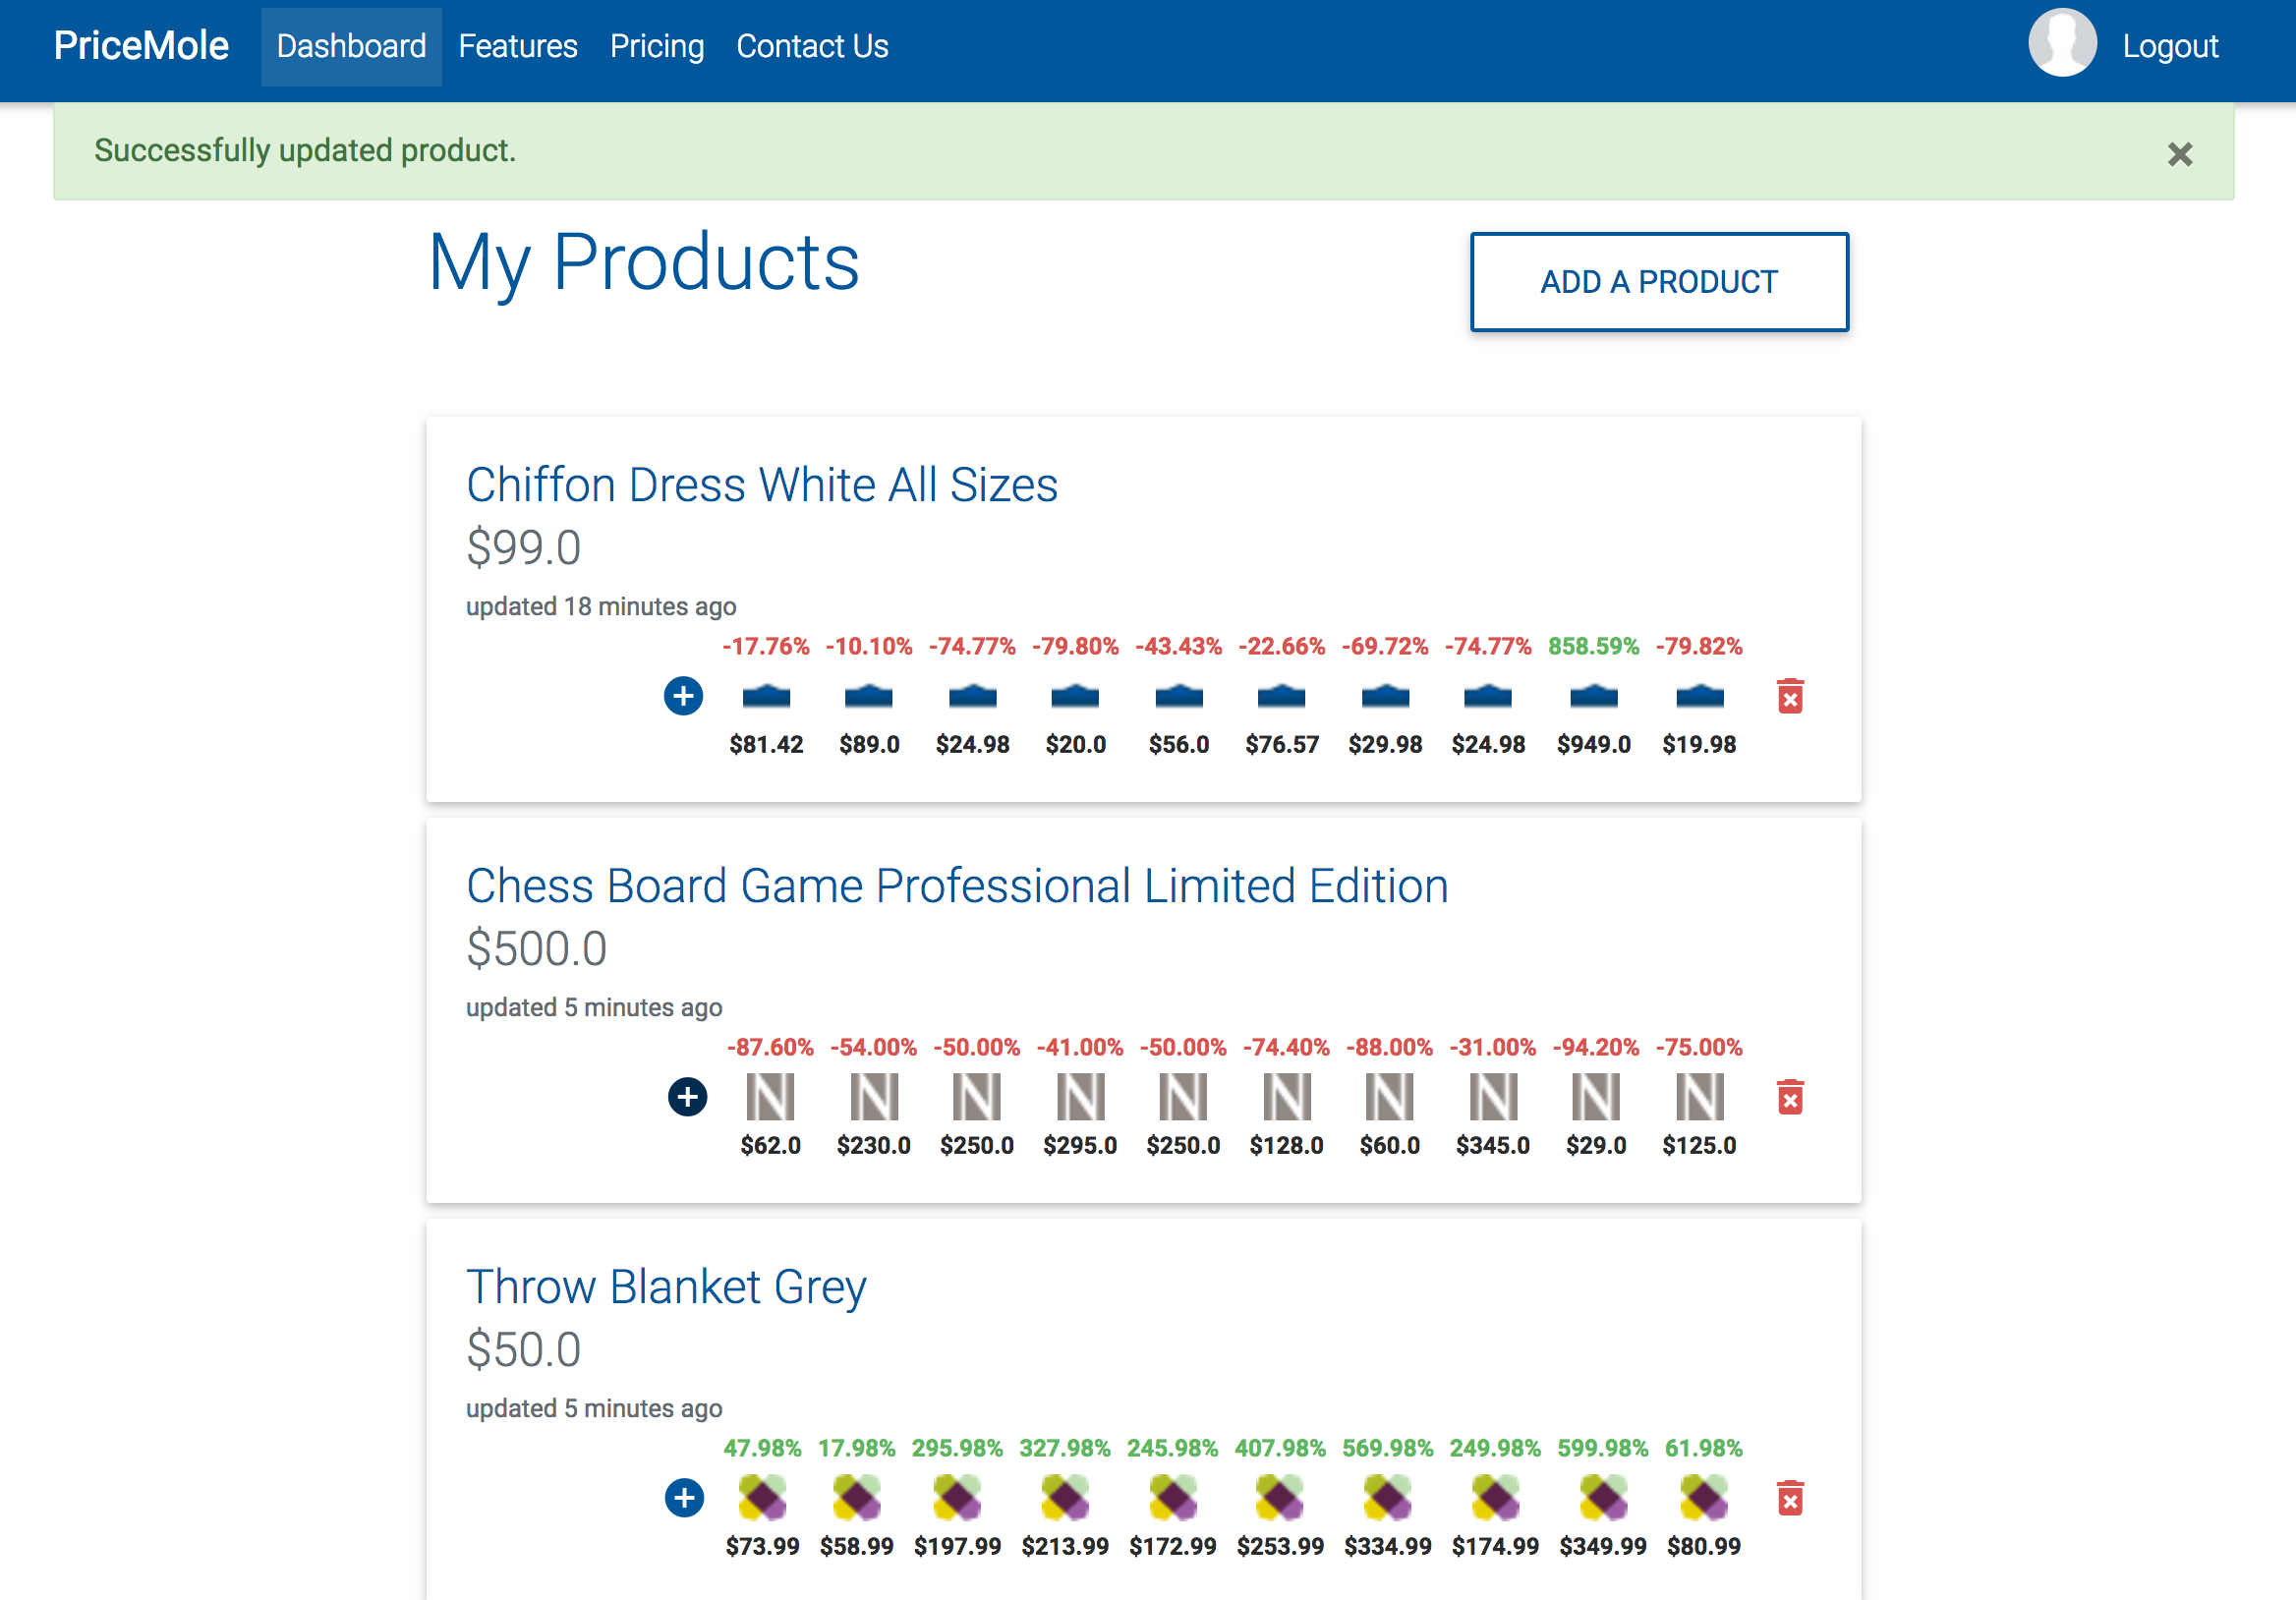Click plus icon in Throw Blanket Grey card
Image resolution: width=2296 pixels, height=1600 pixels.
point(684,1498)
